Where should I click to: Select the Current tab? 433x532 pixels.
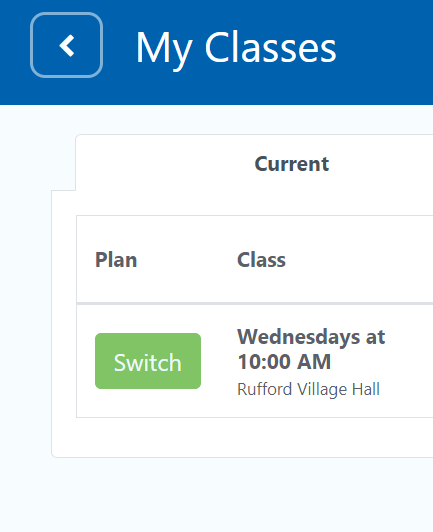pyautogui.click(x=291, y=164)
